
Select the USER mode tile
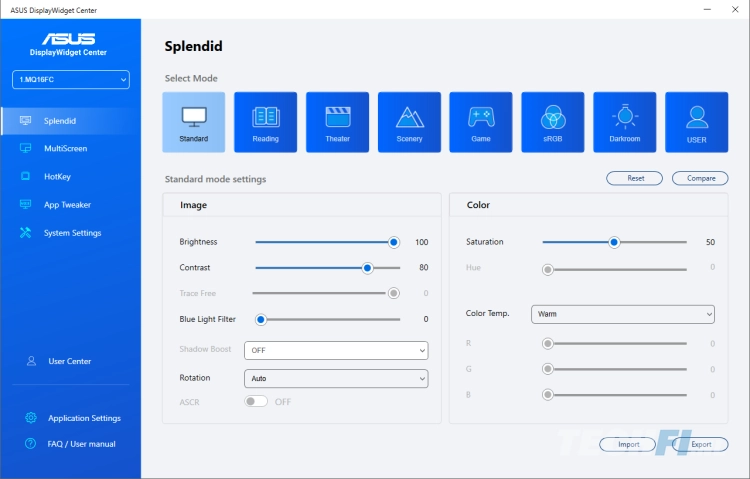click(697, 122)
